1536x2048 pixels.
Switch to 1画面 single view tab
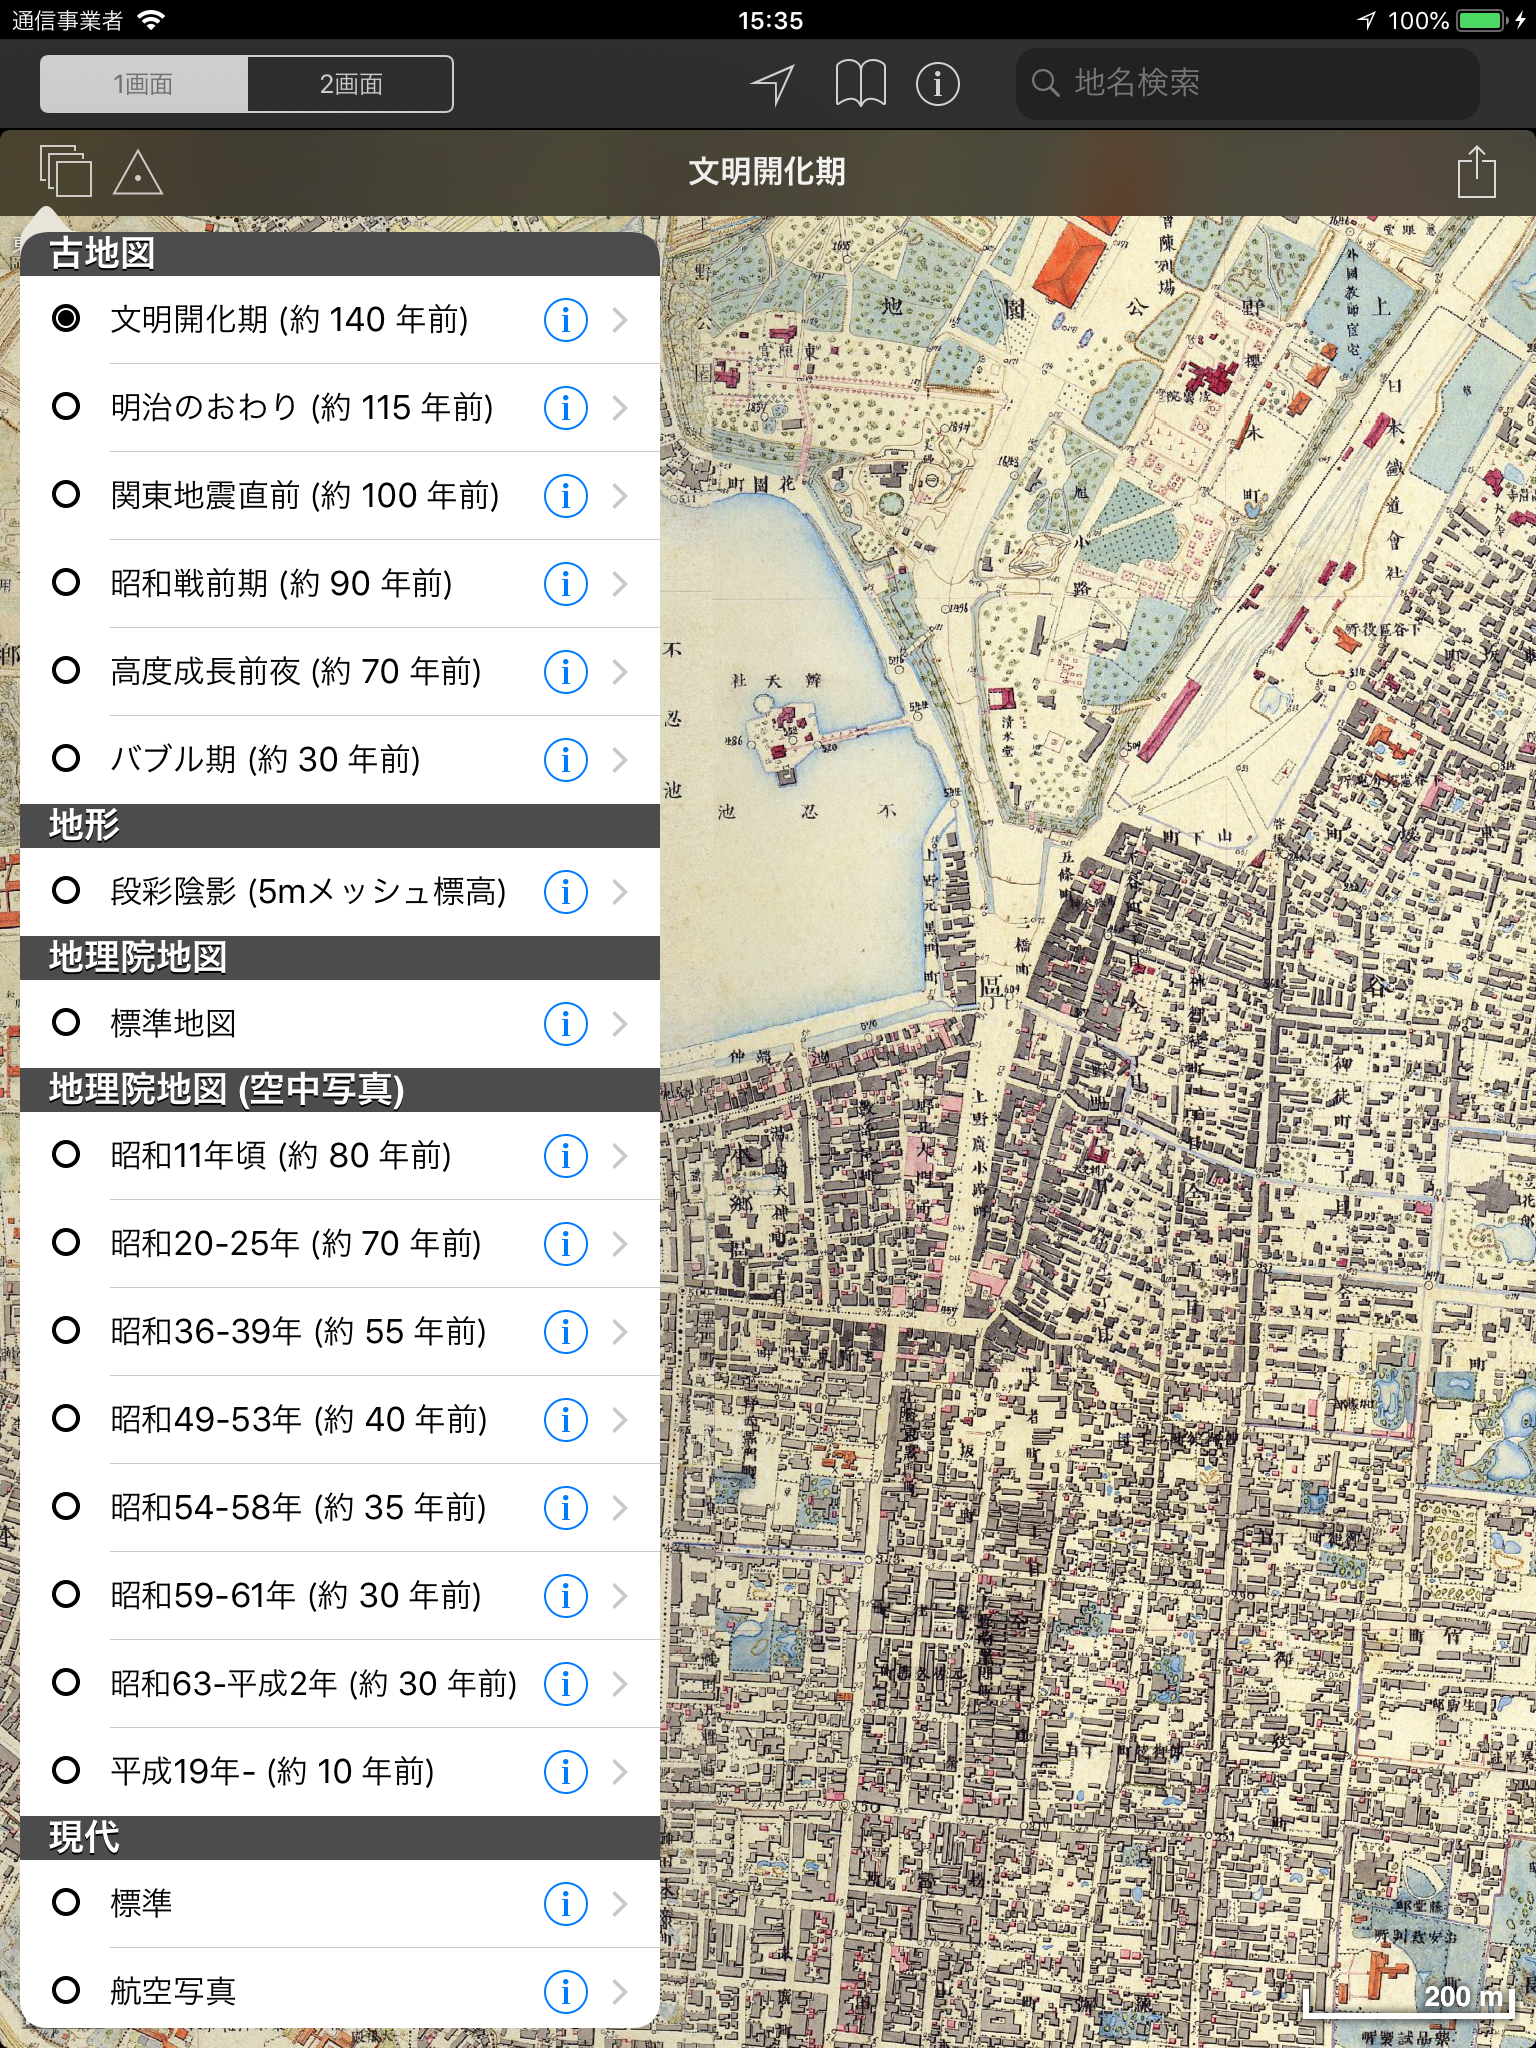pos(144,84)
